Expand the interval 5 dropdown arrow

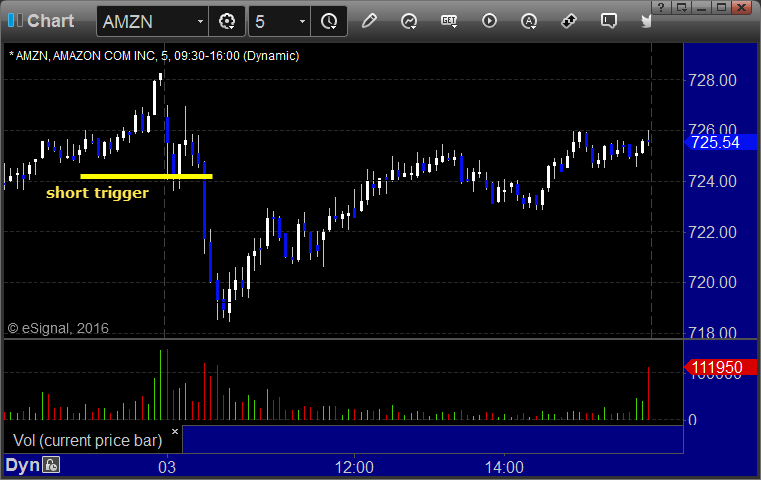coord(302,21)
